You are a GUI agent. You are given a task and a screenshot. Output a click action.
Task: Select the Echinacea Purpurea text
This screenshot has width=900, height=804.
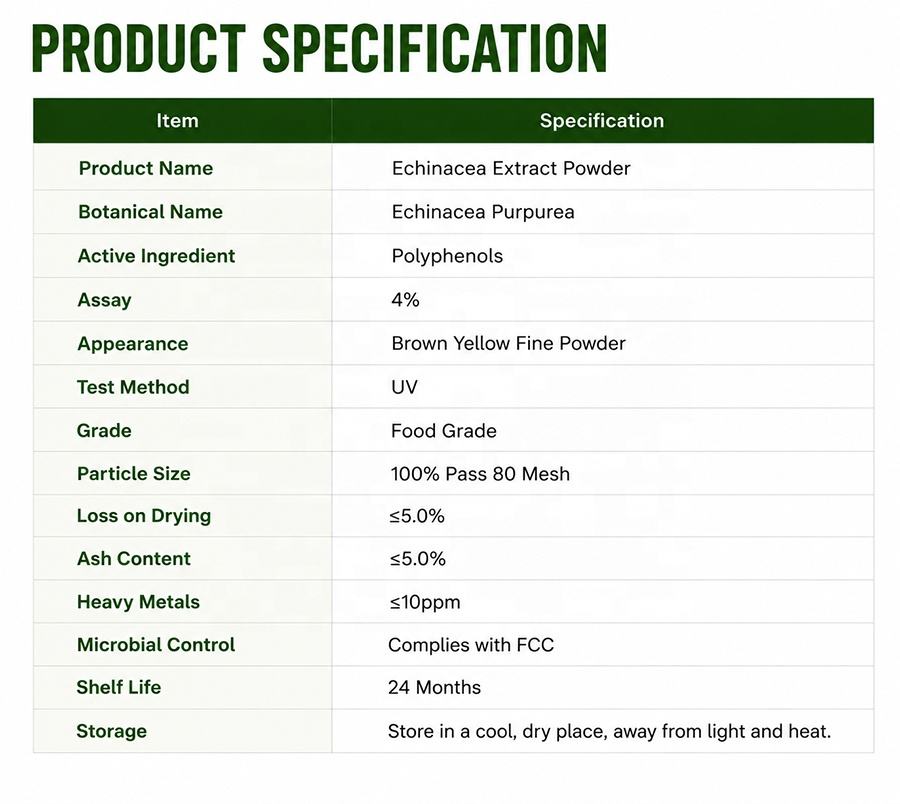(x=483, y=212)
